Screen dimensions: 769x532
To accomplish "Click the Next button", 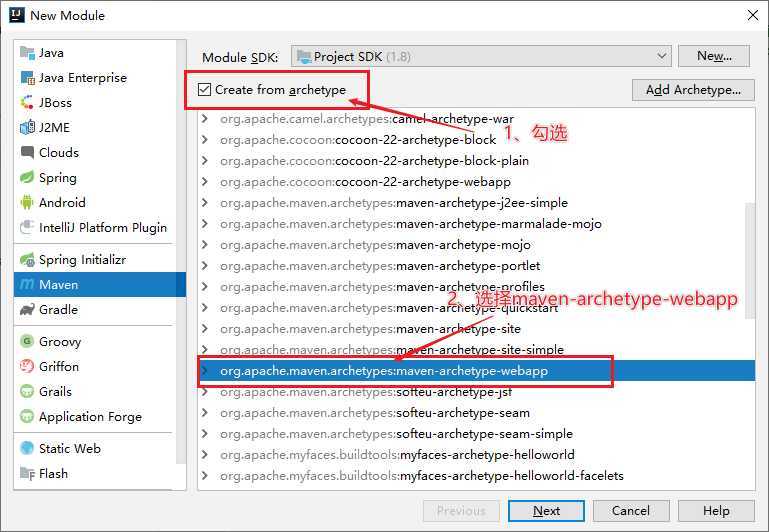I will (x=546, y=511).
